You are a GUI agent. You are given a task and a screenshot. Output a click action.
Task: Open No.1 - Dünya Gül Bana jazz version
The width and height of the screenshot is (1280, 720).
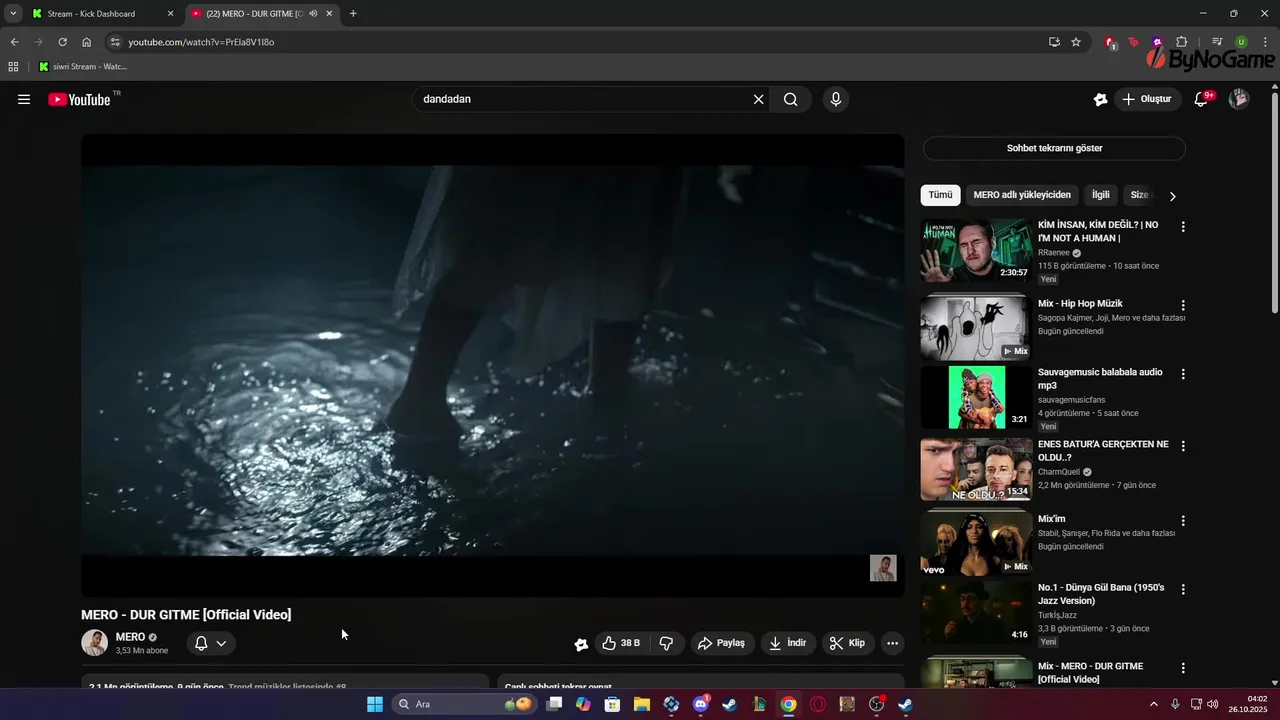click(1101, 594)
